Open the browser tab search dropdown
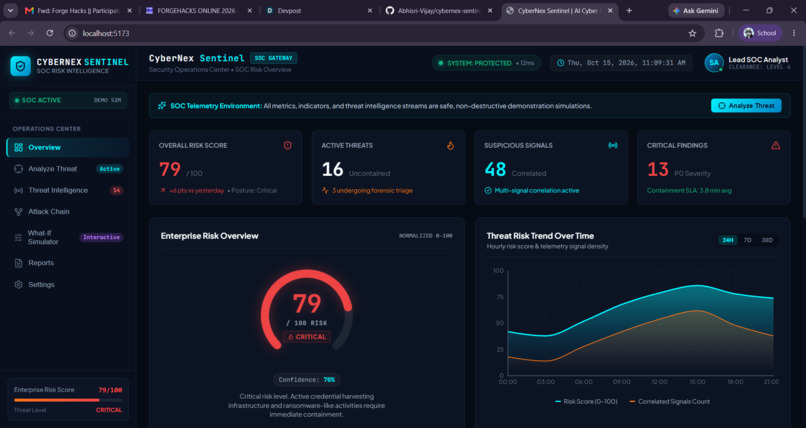 coord(10,10)
